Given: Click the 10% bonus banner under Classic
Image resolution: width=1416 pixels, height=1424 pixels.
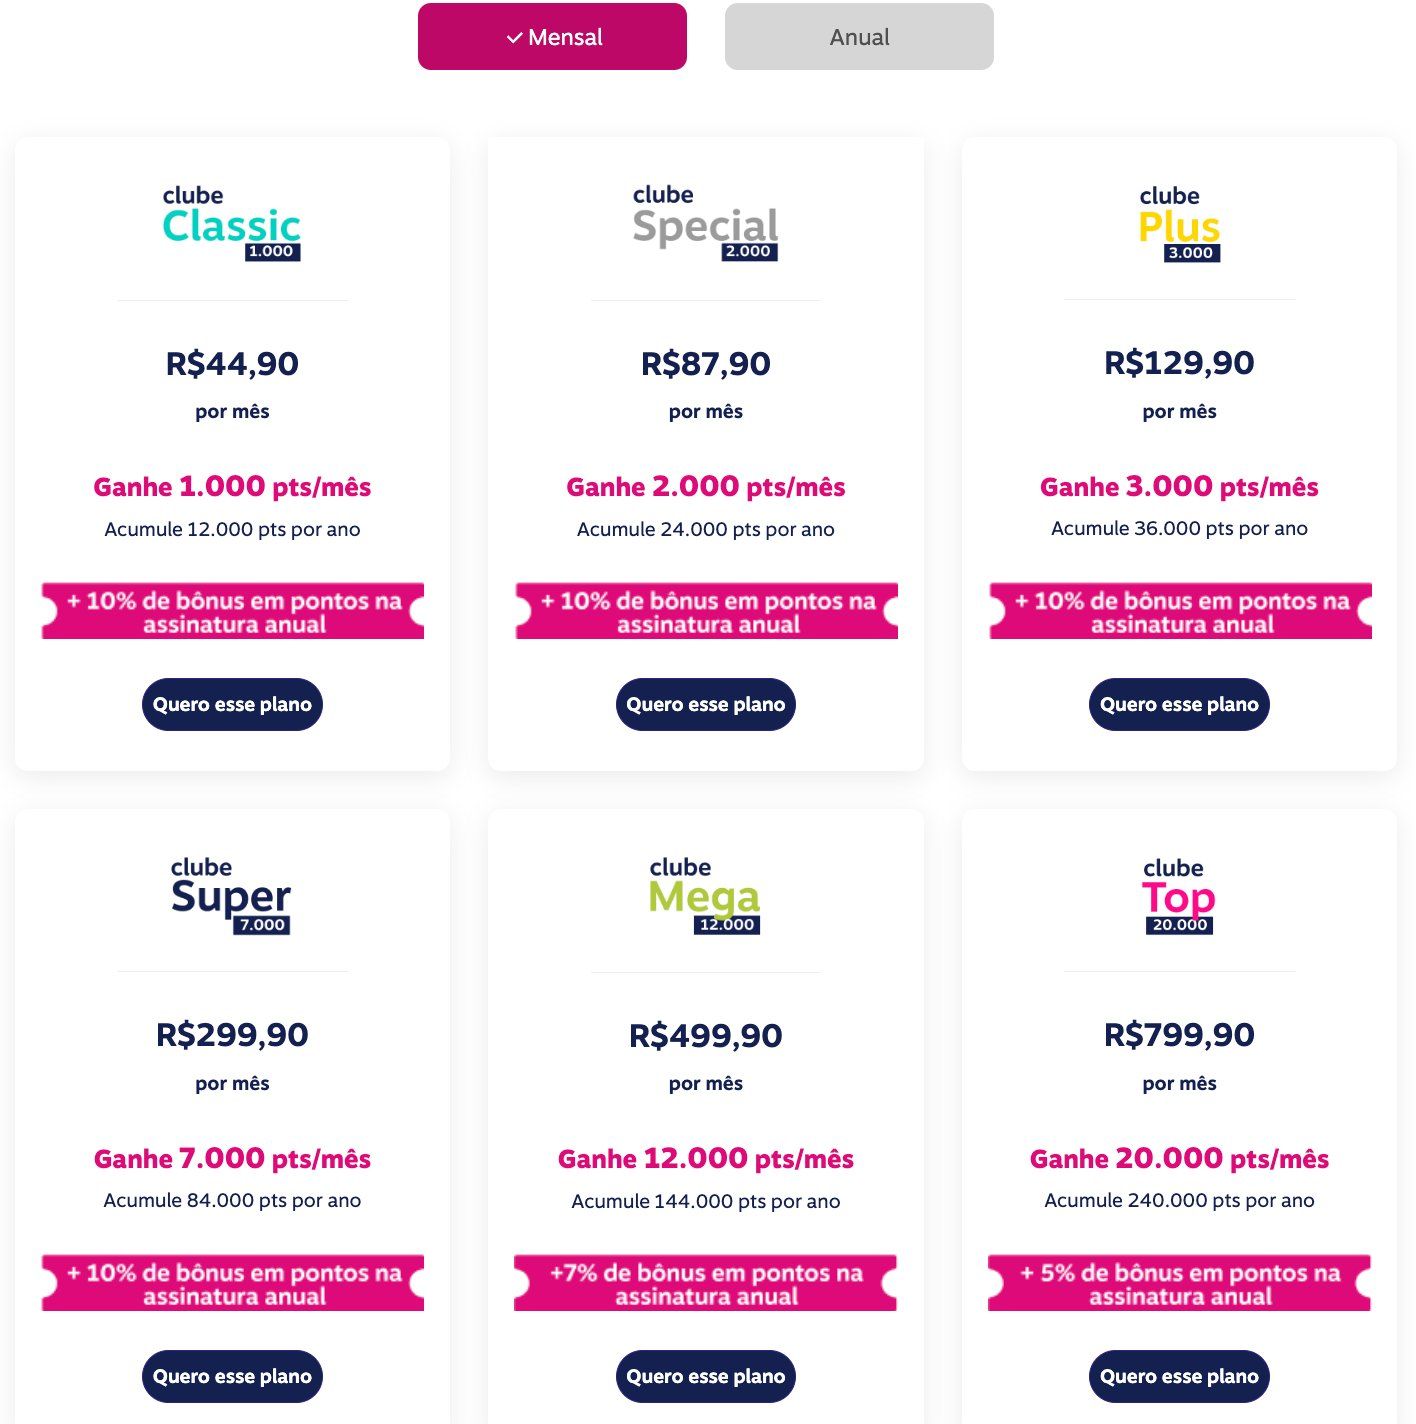Looking at the screenshot, I should click(233, 611).
